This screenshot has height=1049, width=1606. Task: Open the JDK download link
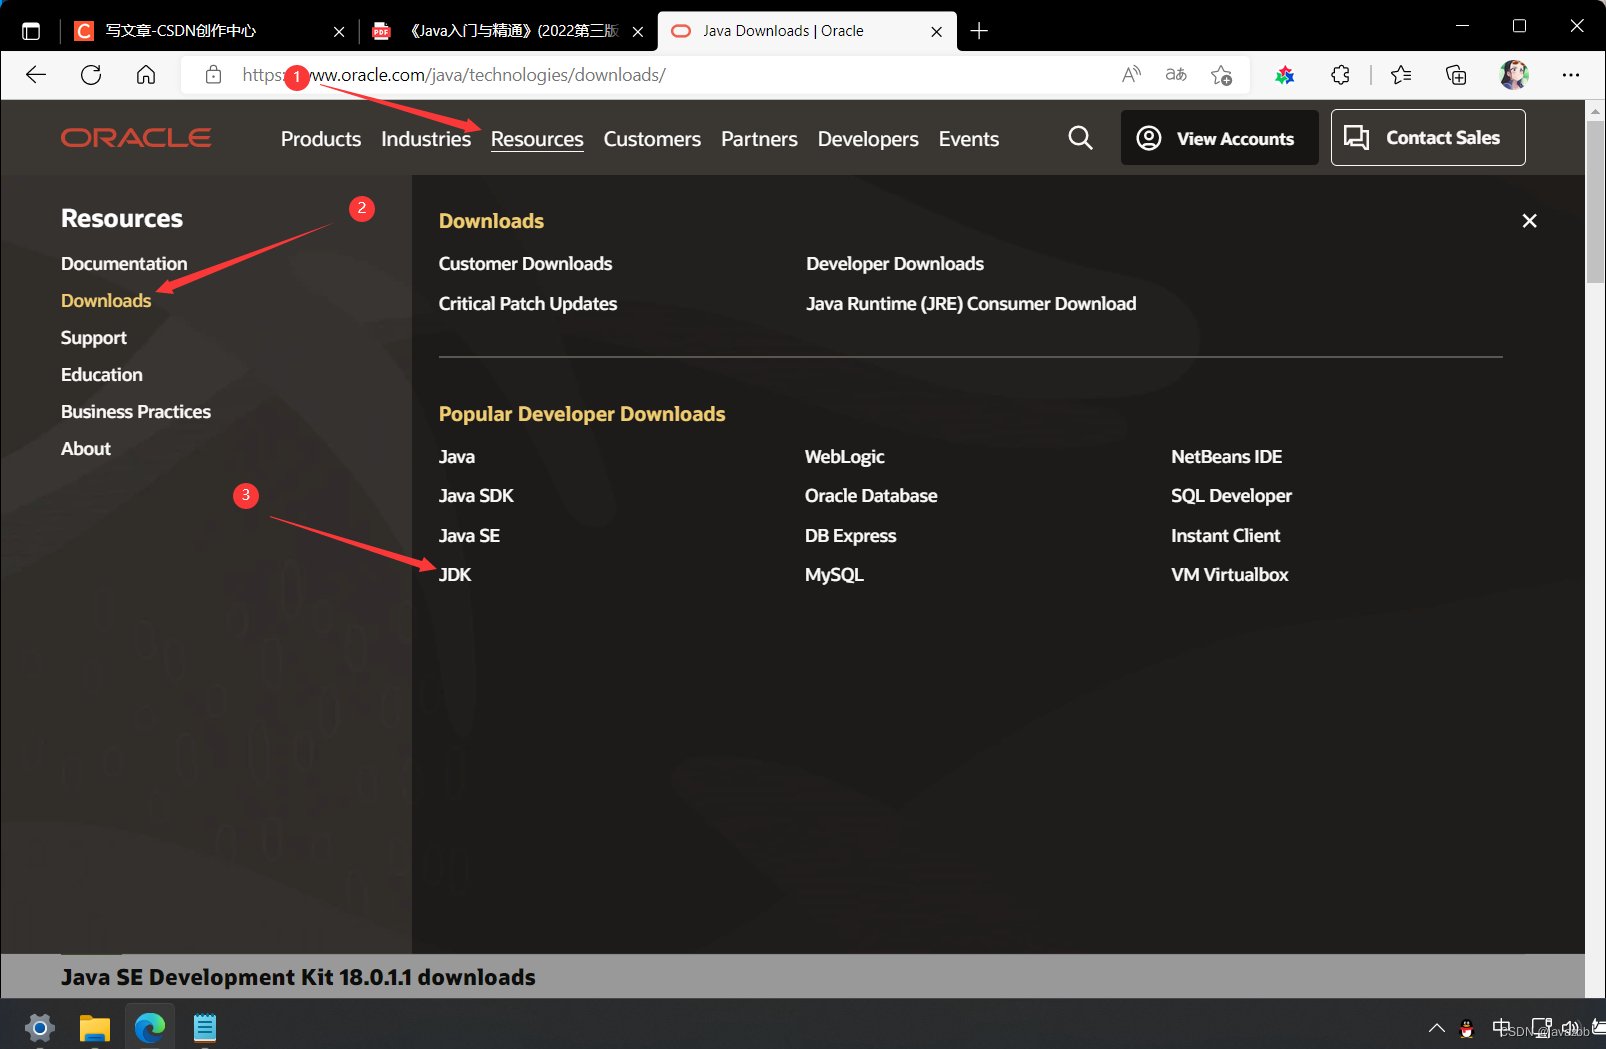click(x=455, y=575)
